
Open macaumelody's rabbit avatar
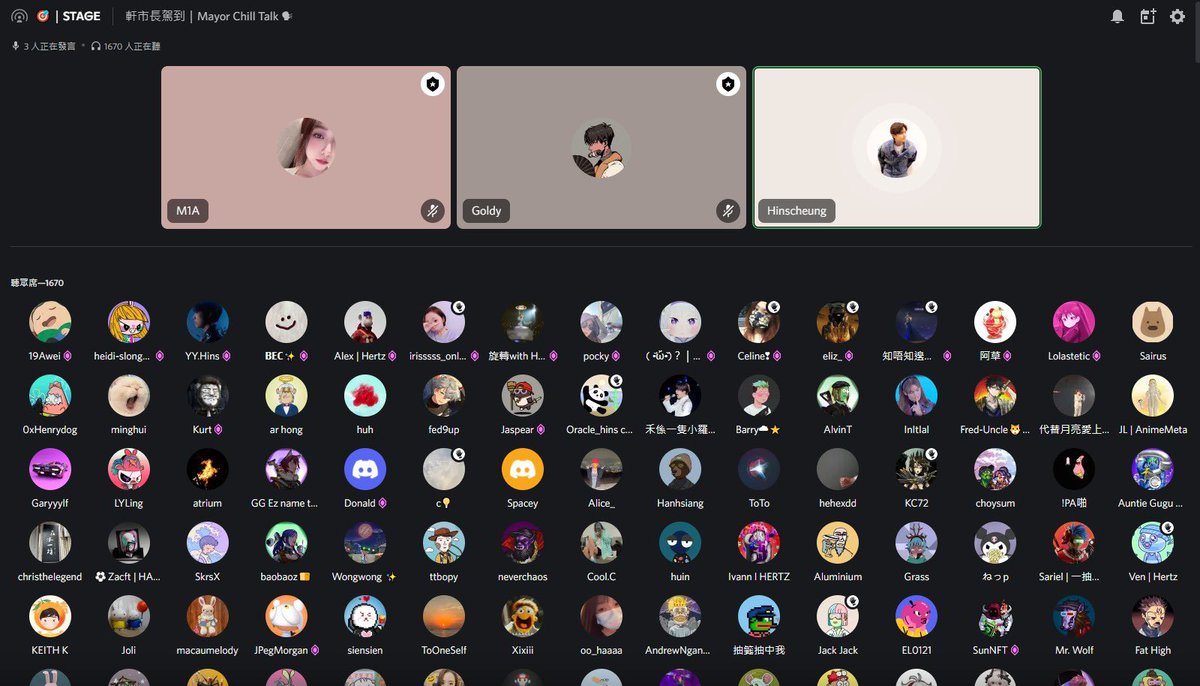tap(208, 617)
